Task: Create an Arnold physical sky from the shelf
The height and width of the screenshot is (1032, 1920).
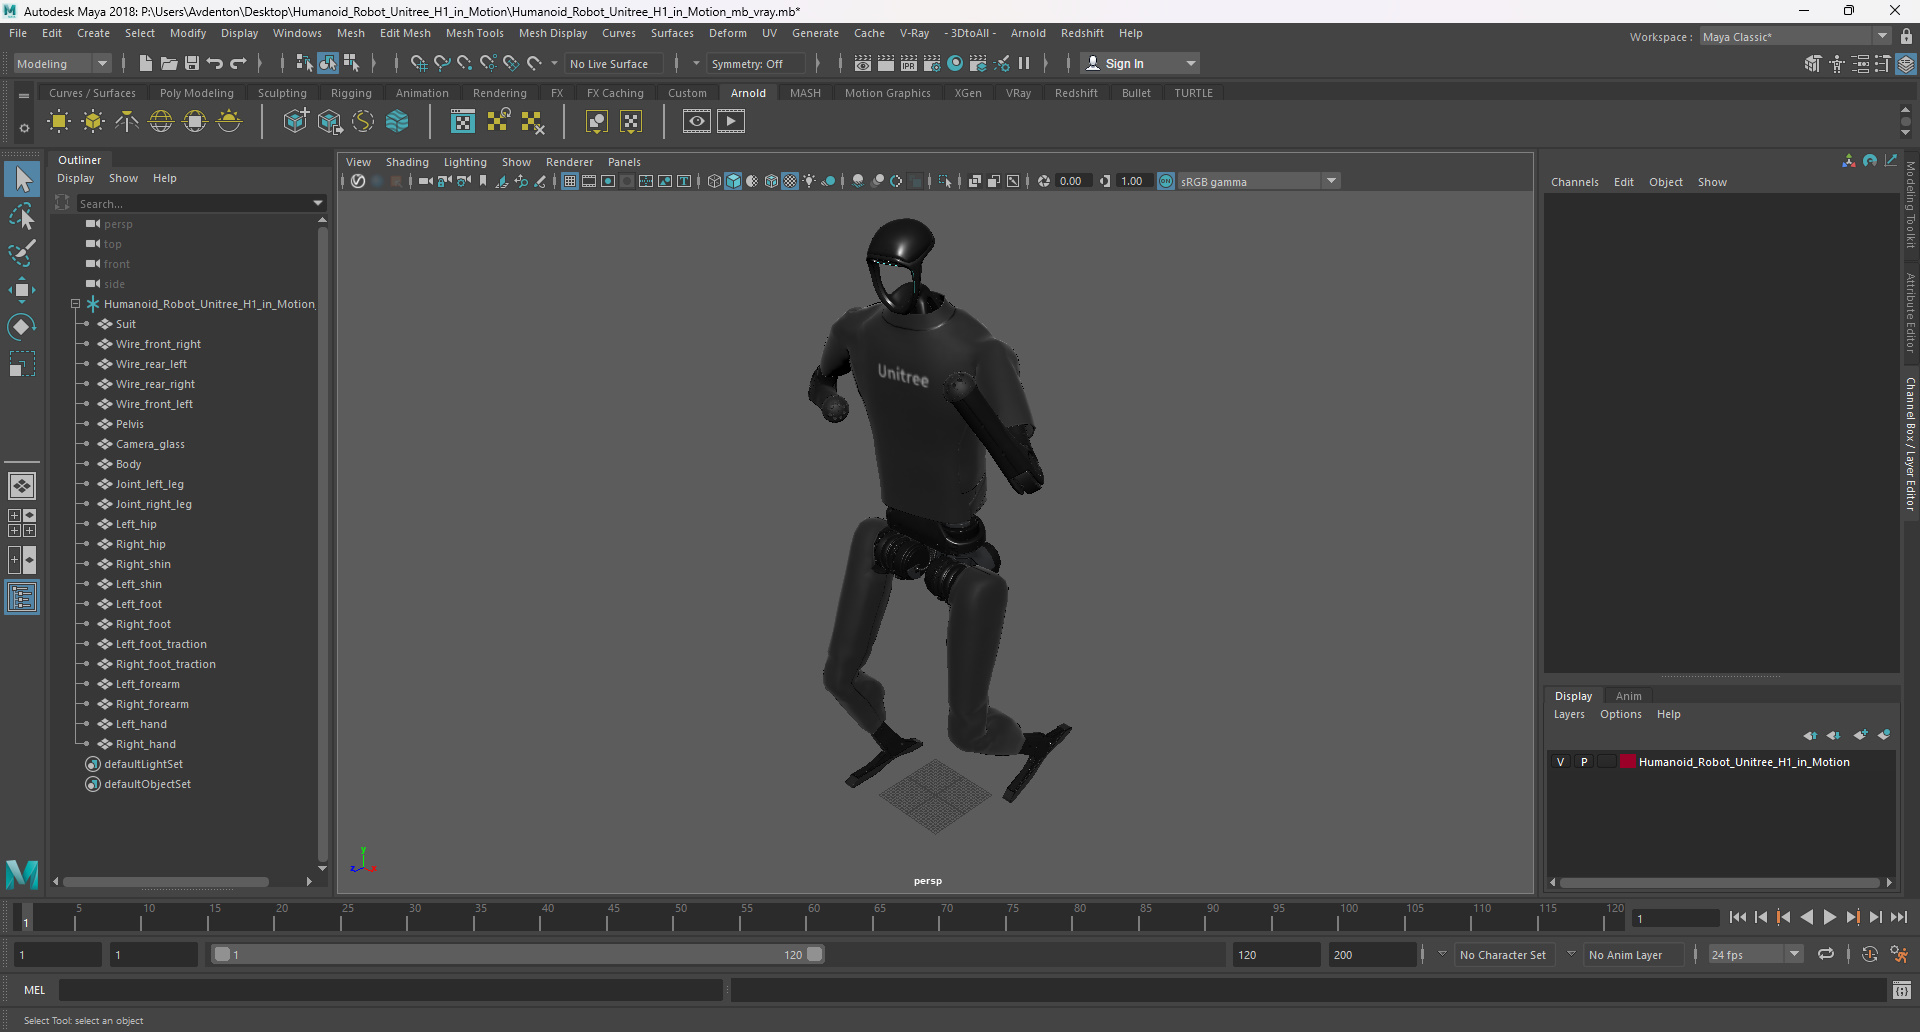Action: (x=229, y=122)
